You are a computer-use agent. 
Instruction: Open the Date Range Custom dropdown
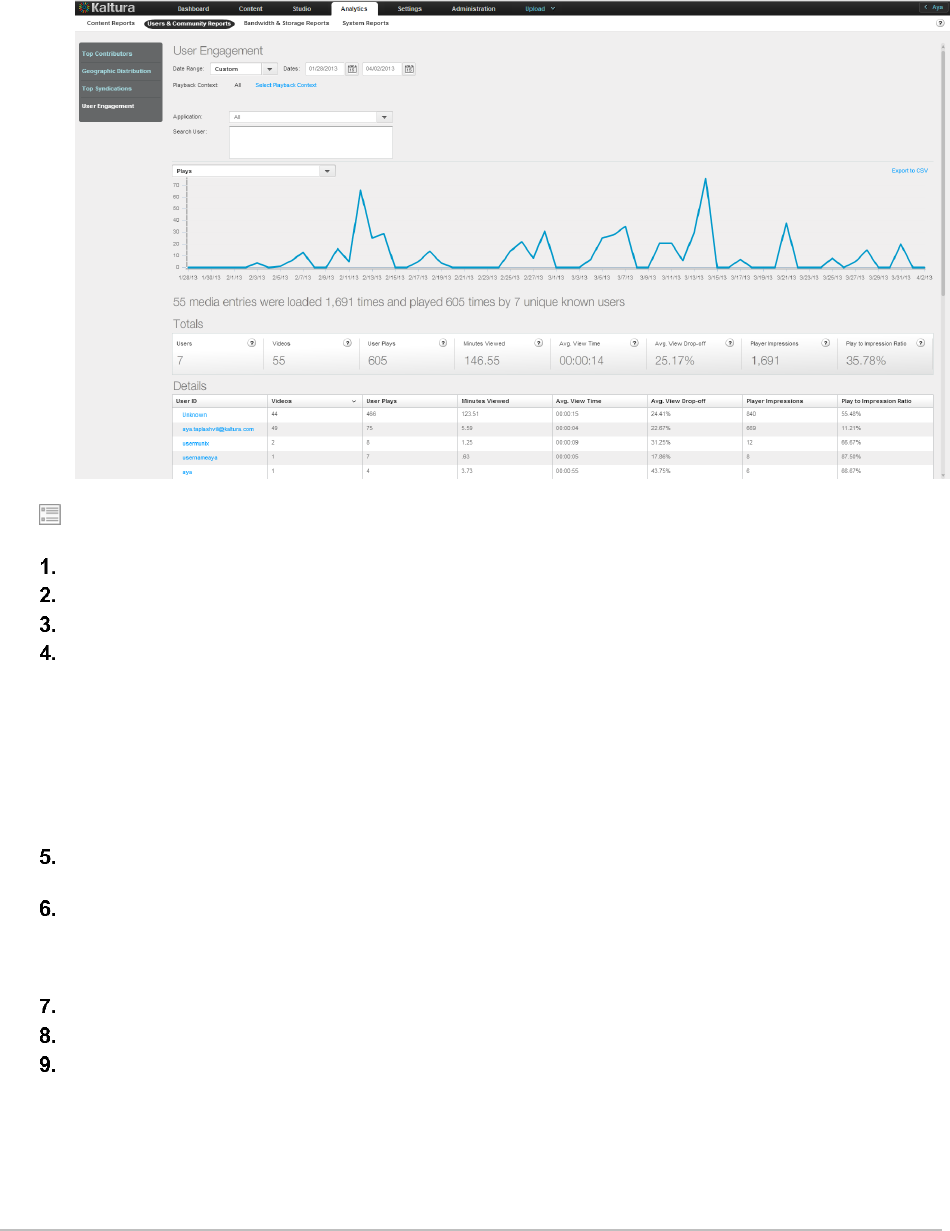(245, 69)
